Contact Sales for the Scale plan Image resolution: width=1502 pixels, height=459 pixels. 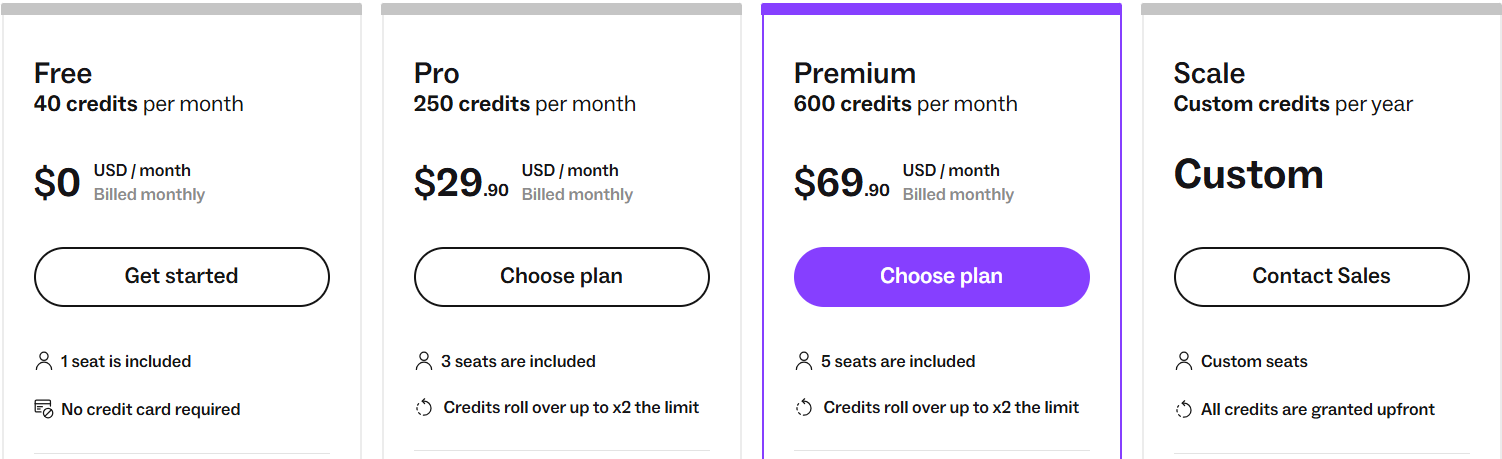[x=1321, y=276]
